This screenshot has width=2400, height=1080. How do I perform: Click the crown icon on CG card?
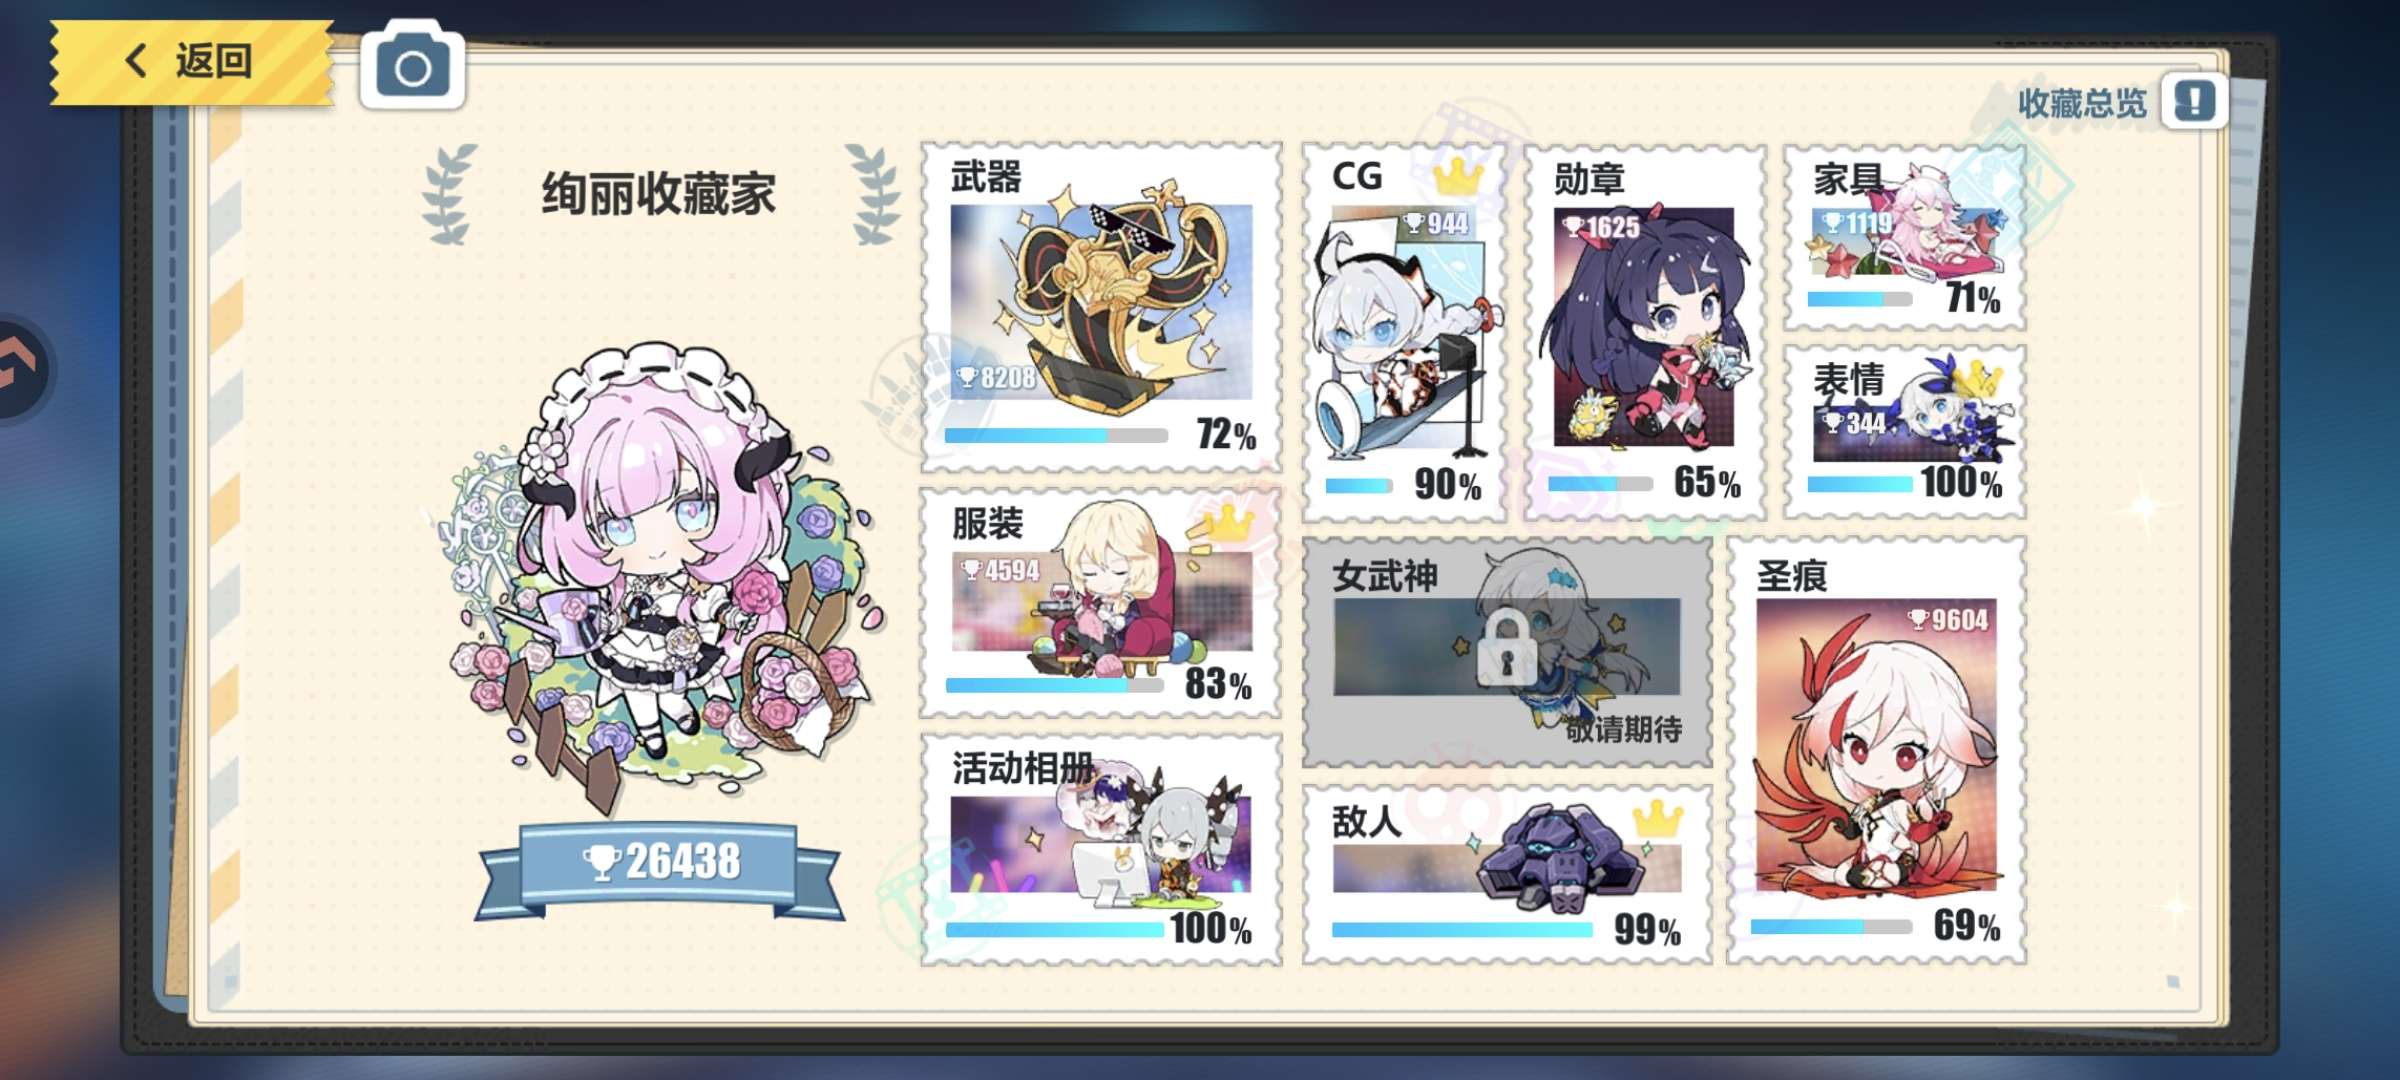coord(1459,176)
